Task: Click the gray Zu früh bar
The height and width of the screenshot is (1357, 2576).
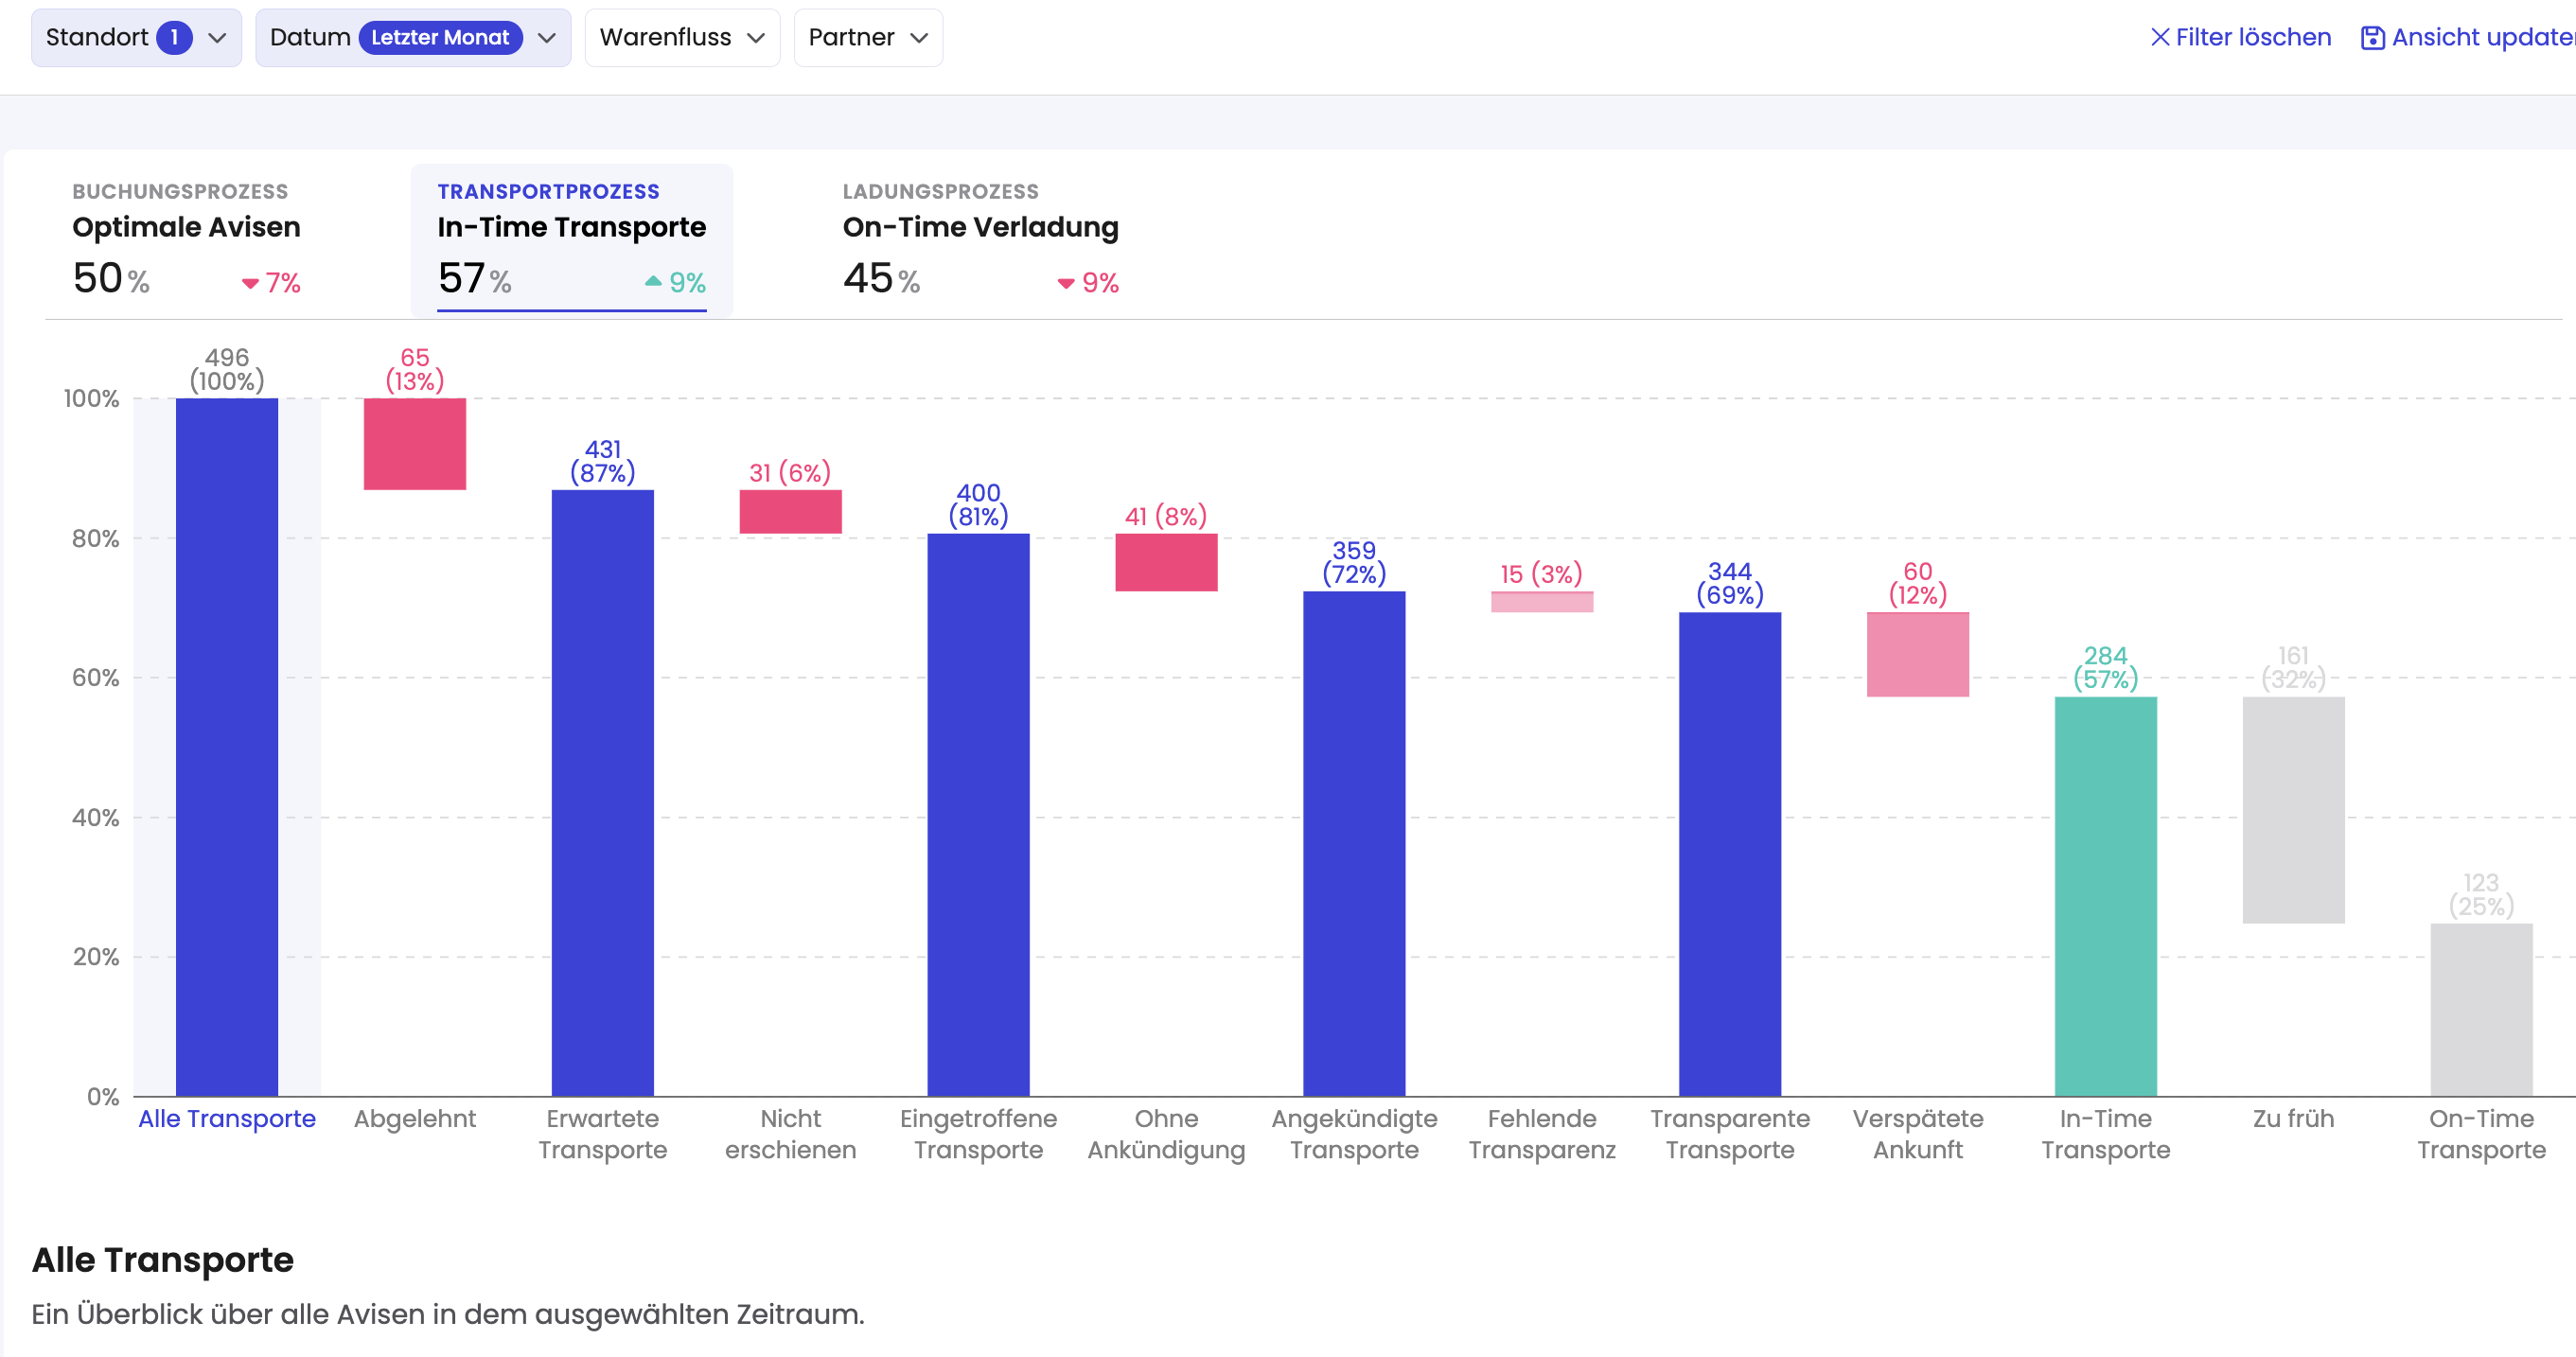Action: point(2292,809)
